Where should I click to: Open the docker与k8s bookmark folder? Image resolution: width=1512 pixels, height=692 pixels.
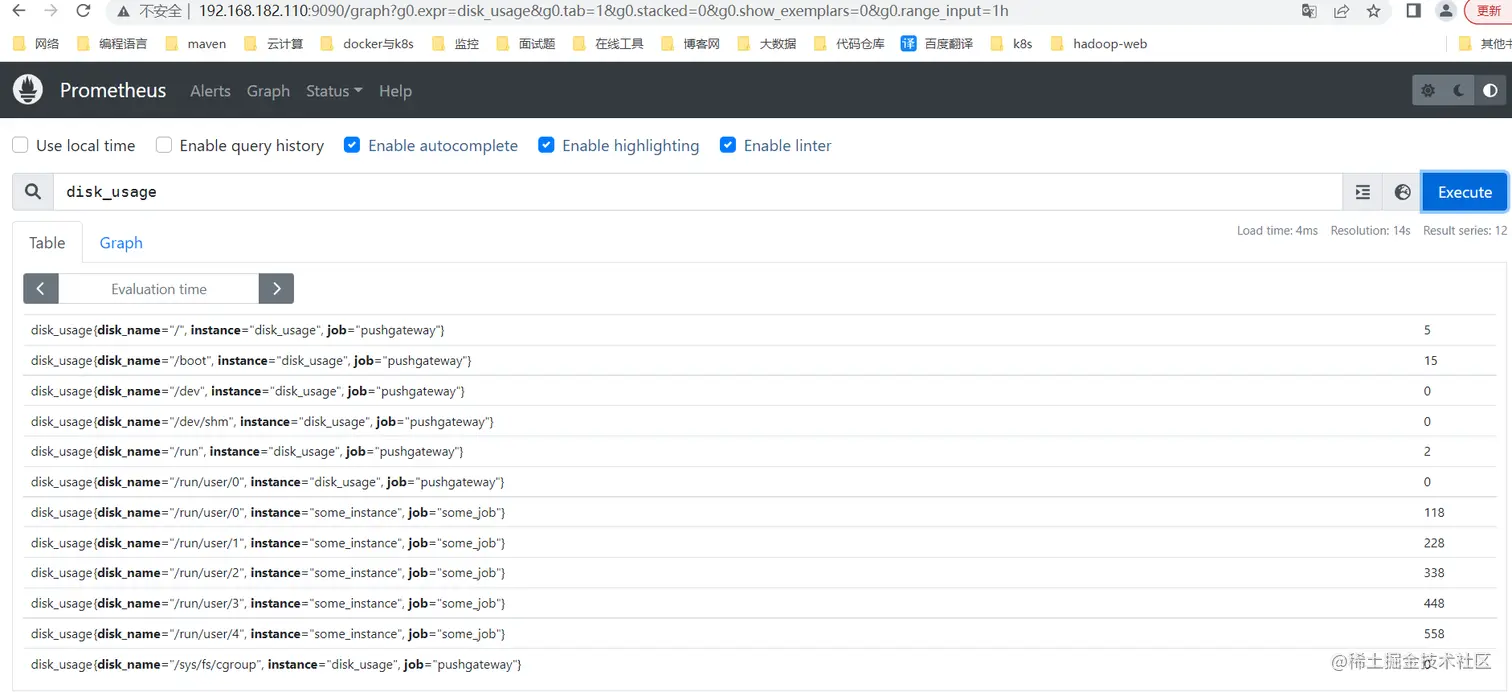point(366,44)
